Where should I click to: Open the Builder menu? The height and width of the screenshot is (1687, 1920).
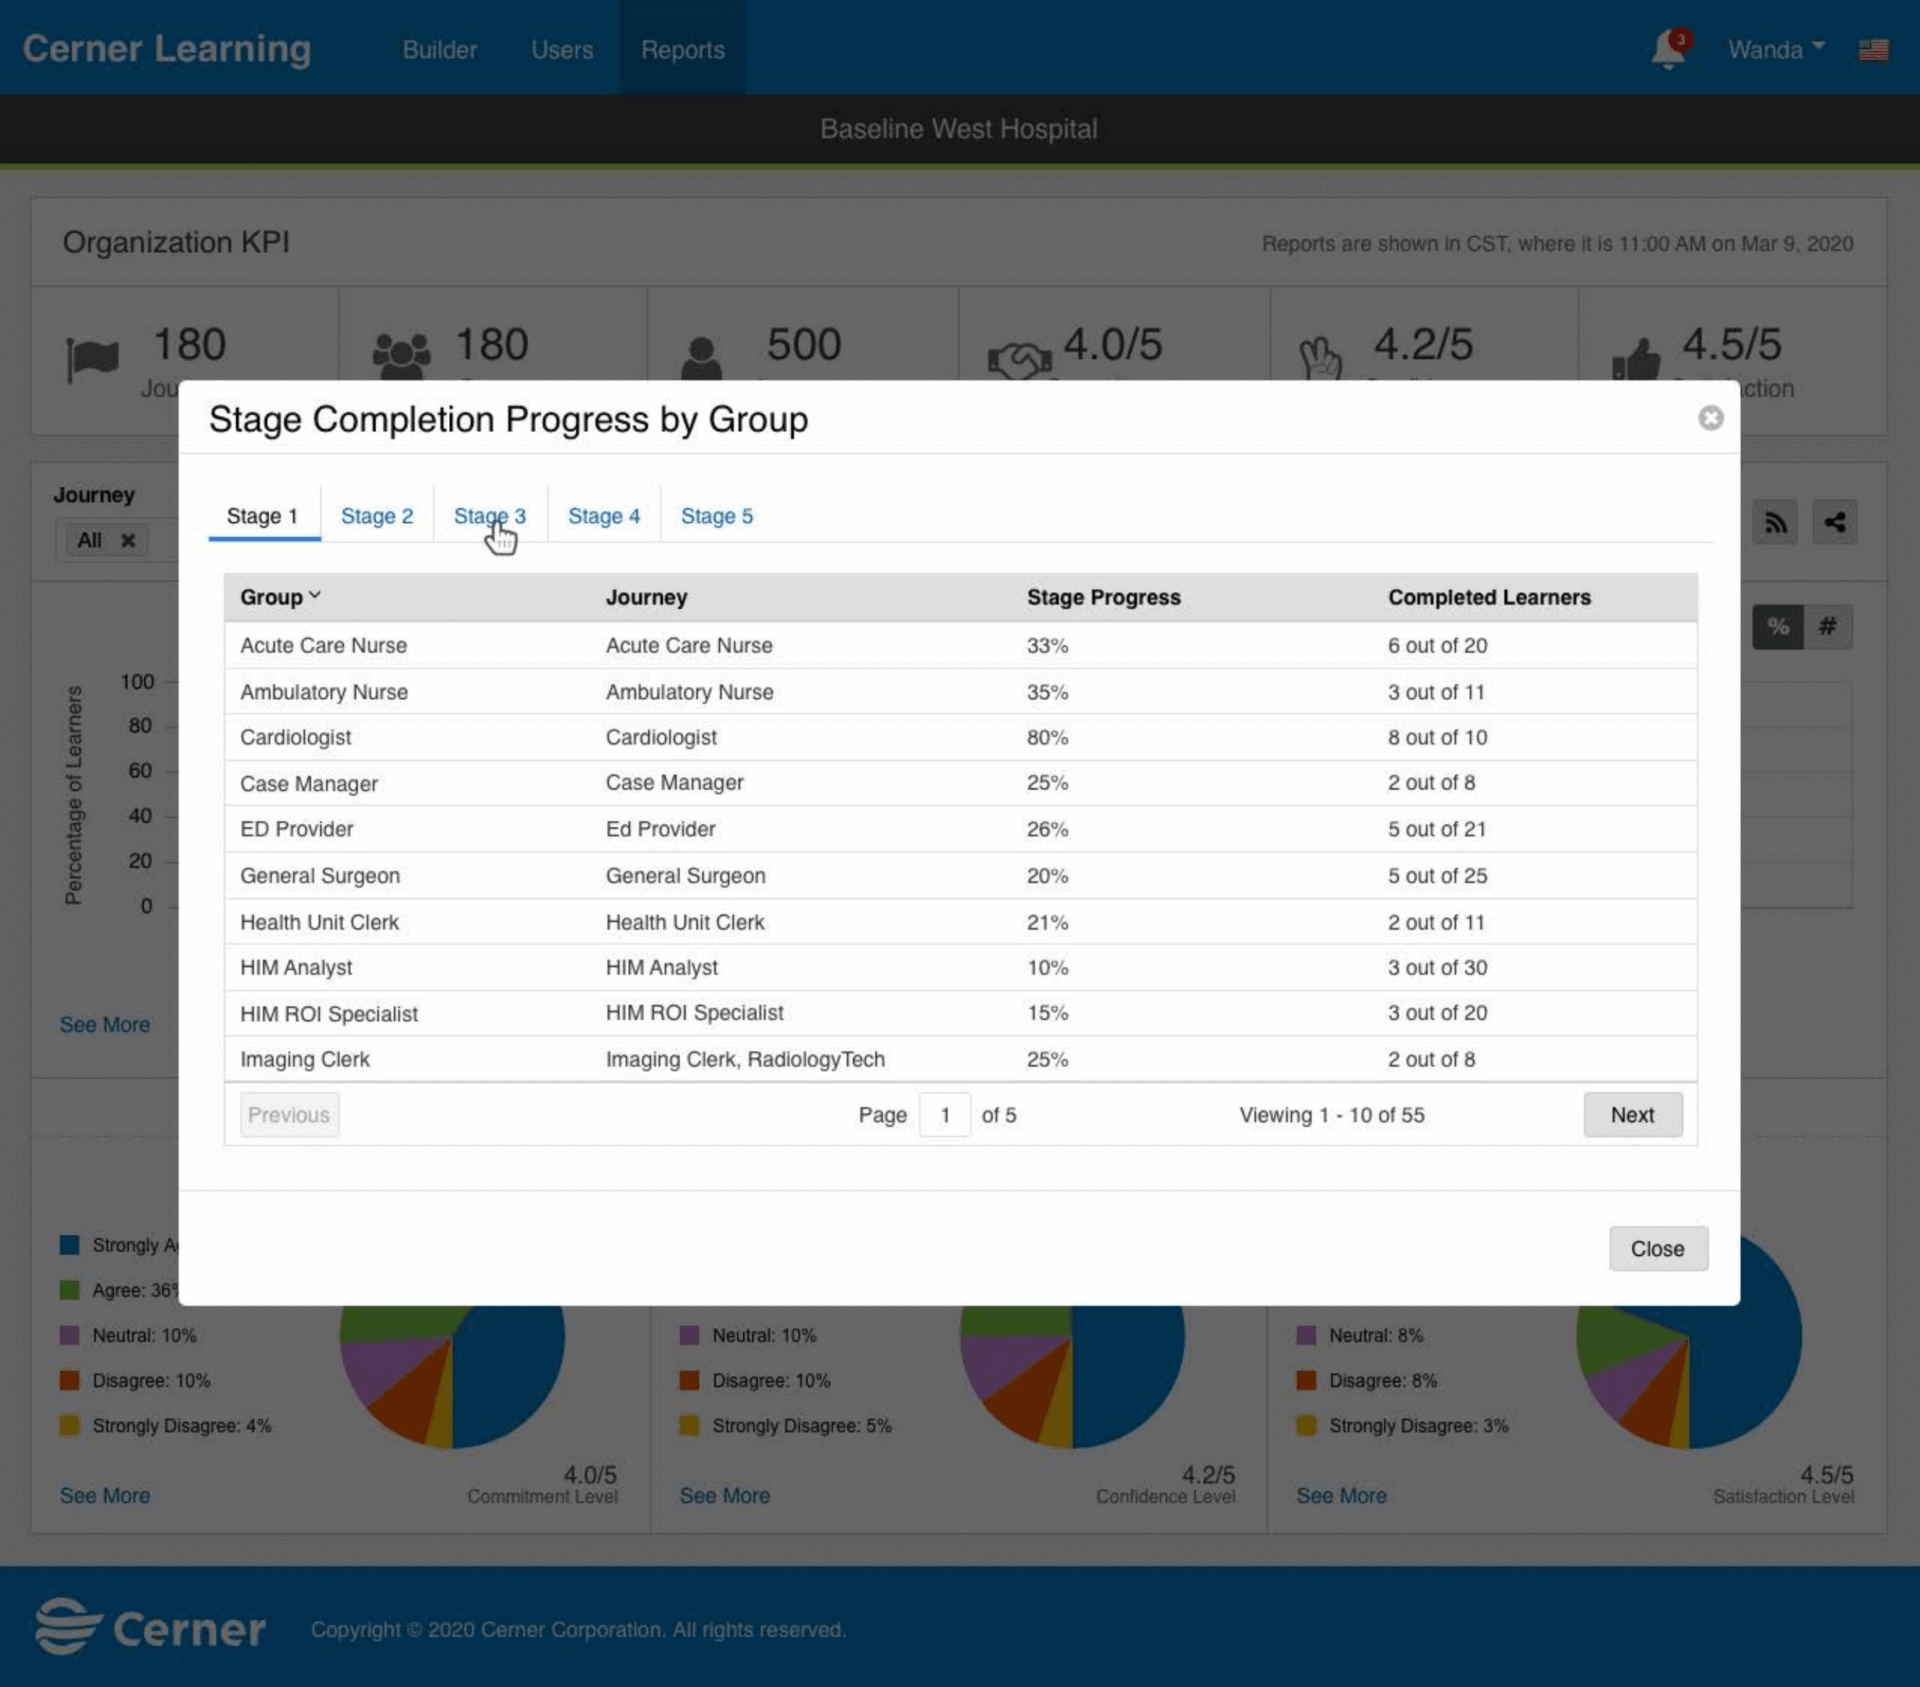(440, 50)
